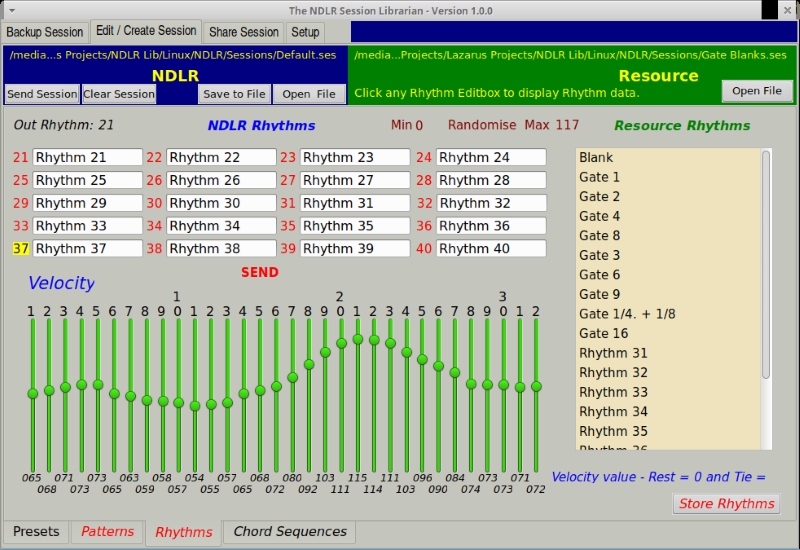Open the Patterns bottom tab

tap(107, 532)
